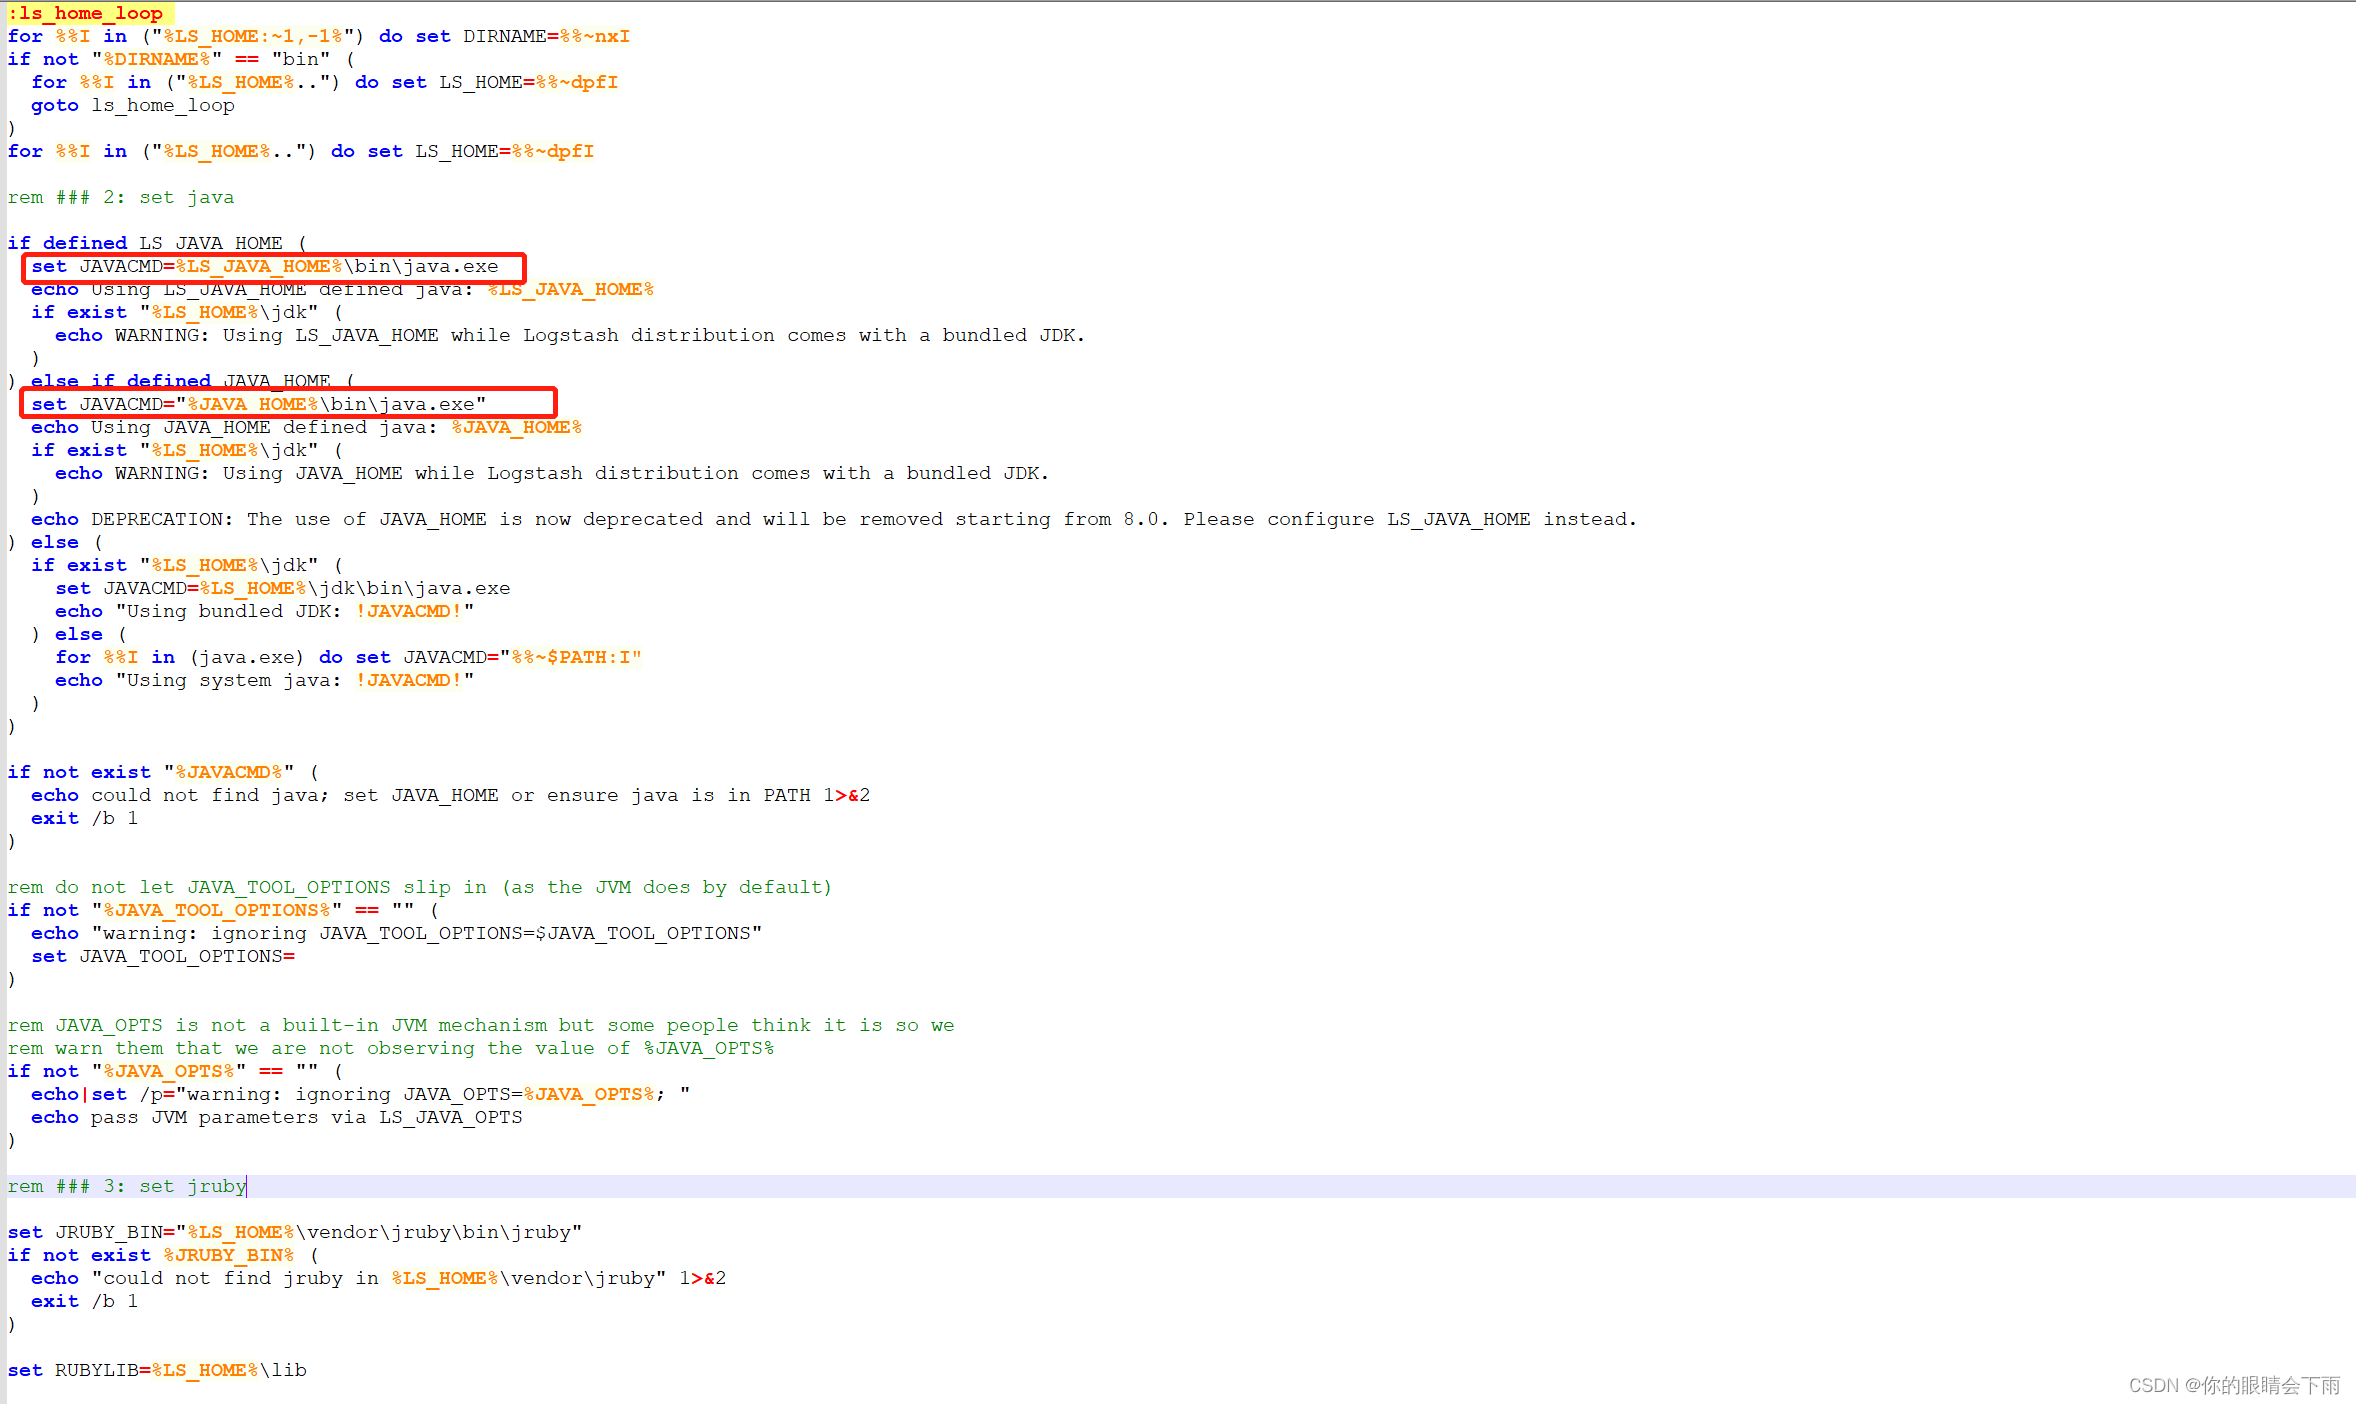Click the 'set JAVA_TOOL_OPTIONS=' line

click(163, 956)
